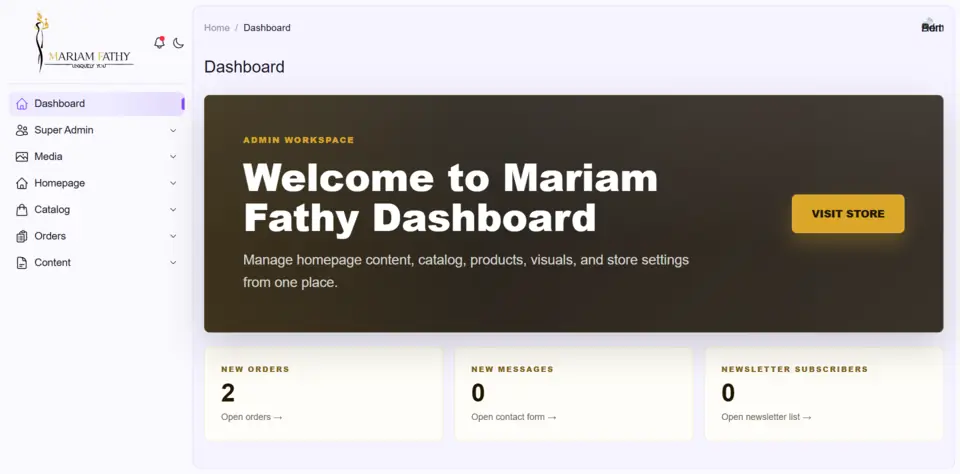The height and width of the screenshot is (474, 960).
Task: Click the NEW MESSAGES card title
Action: [512, 369]
